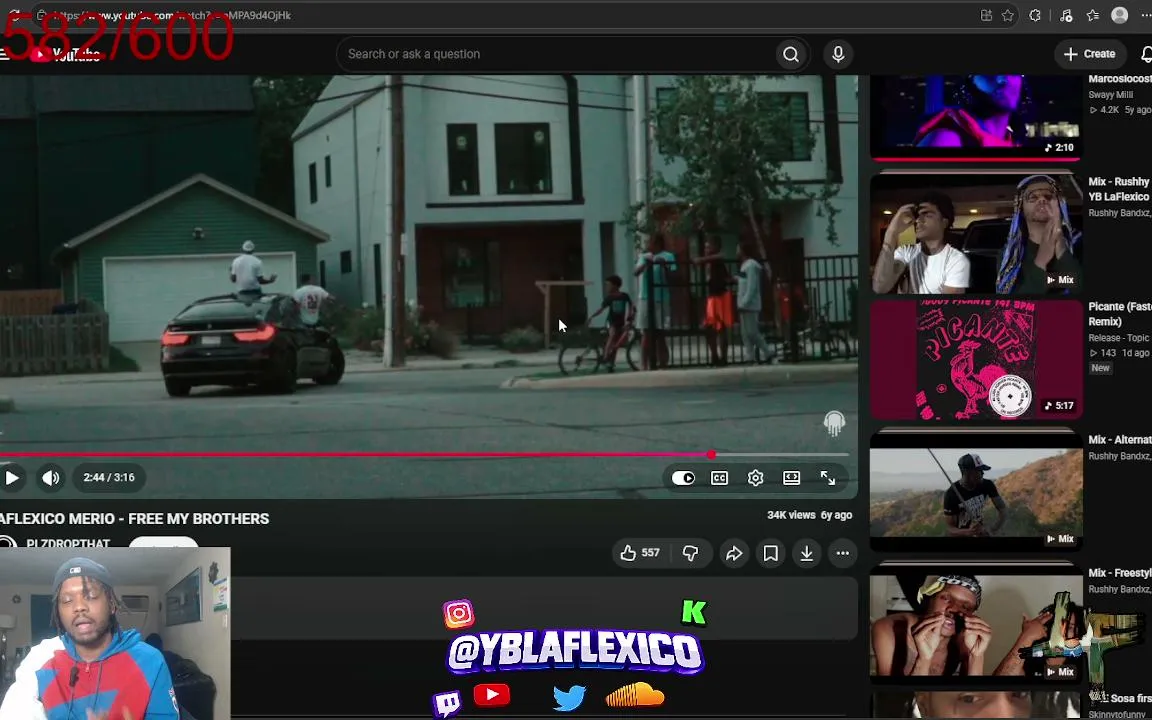The height and width of the screenshot is (720, 1152).
Task: Play the paused YouTube video
Action: point(12,478)
